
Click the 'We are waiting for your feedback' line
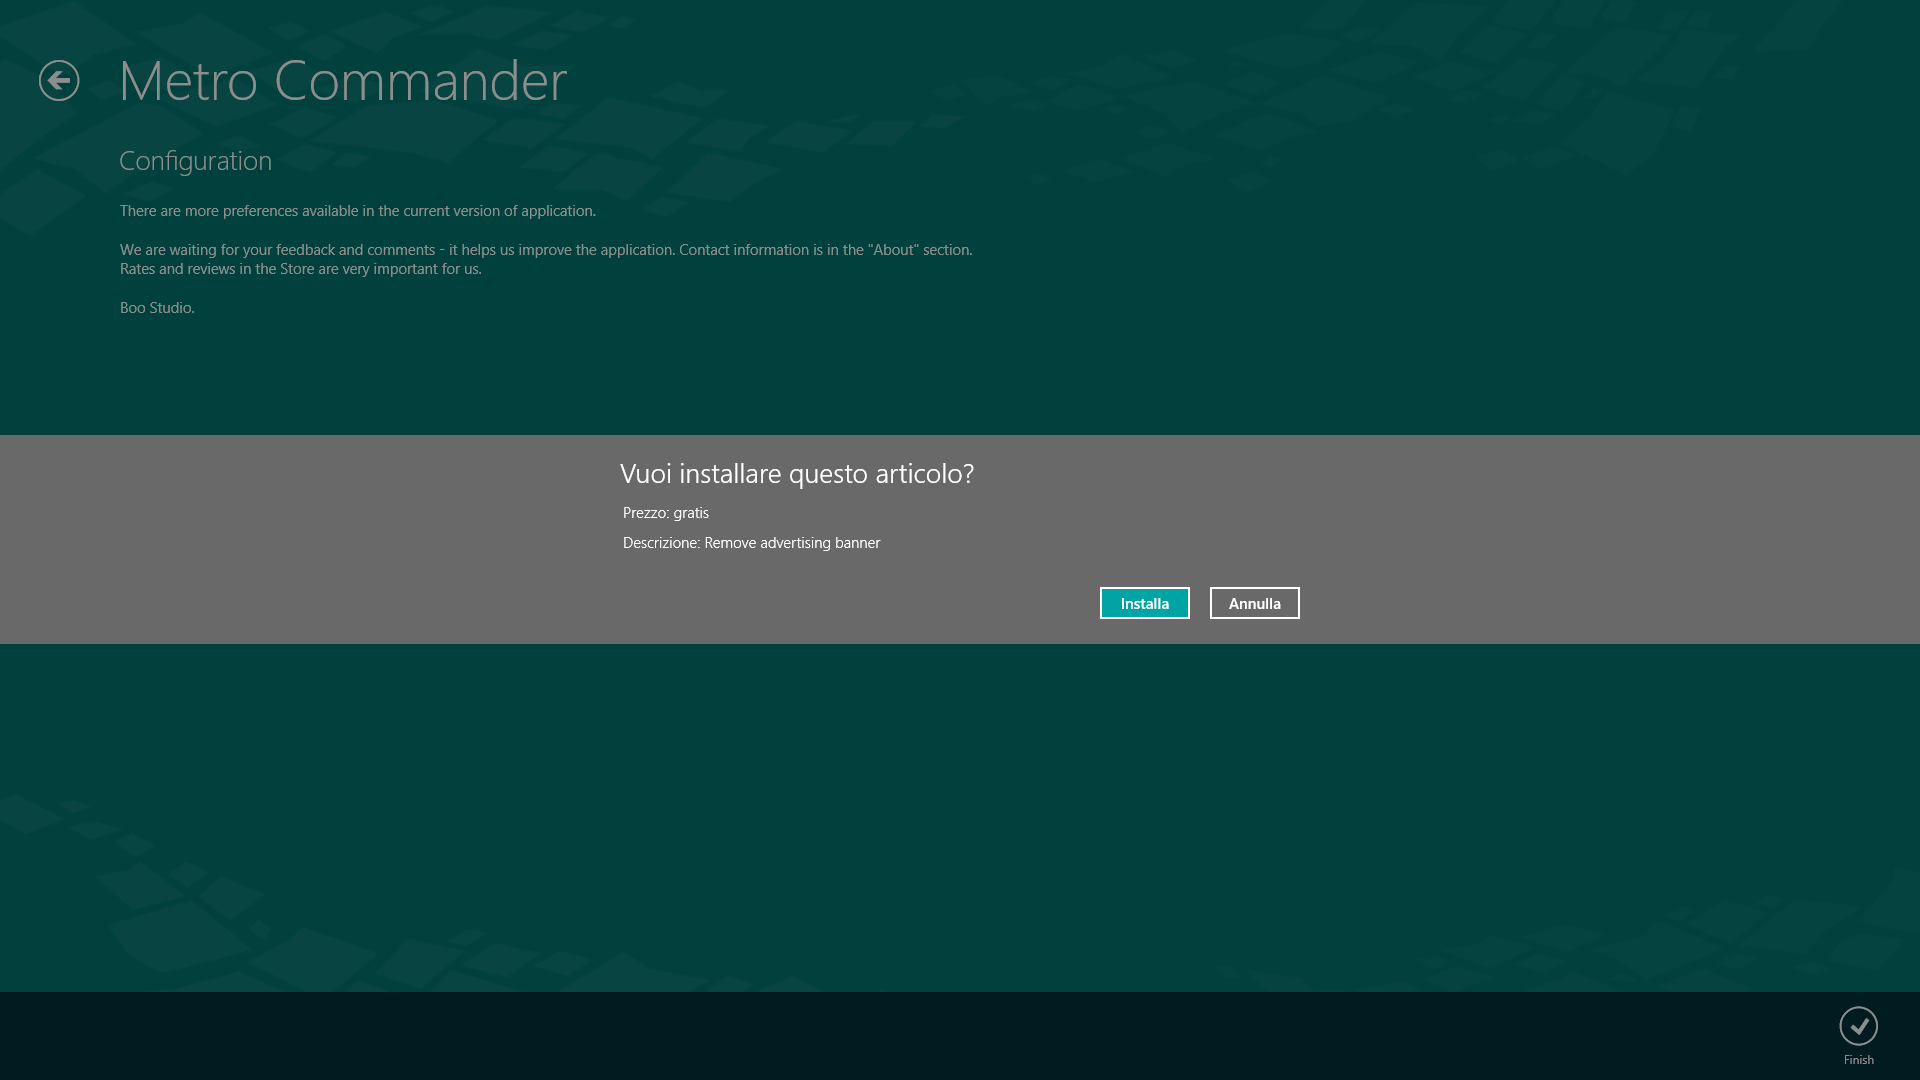(x=546, y=250)
